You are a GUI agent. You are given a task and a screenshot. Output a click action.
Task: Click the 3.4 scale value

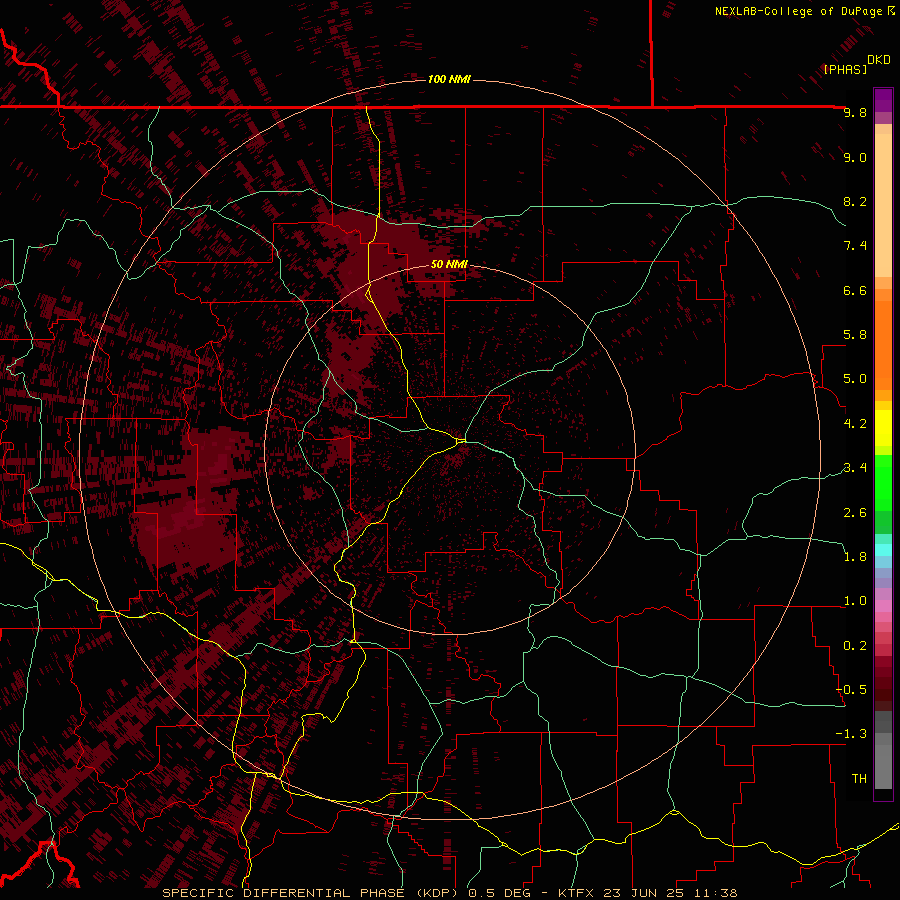point(855,468)
